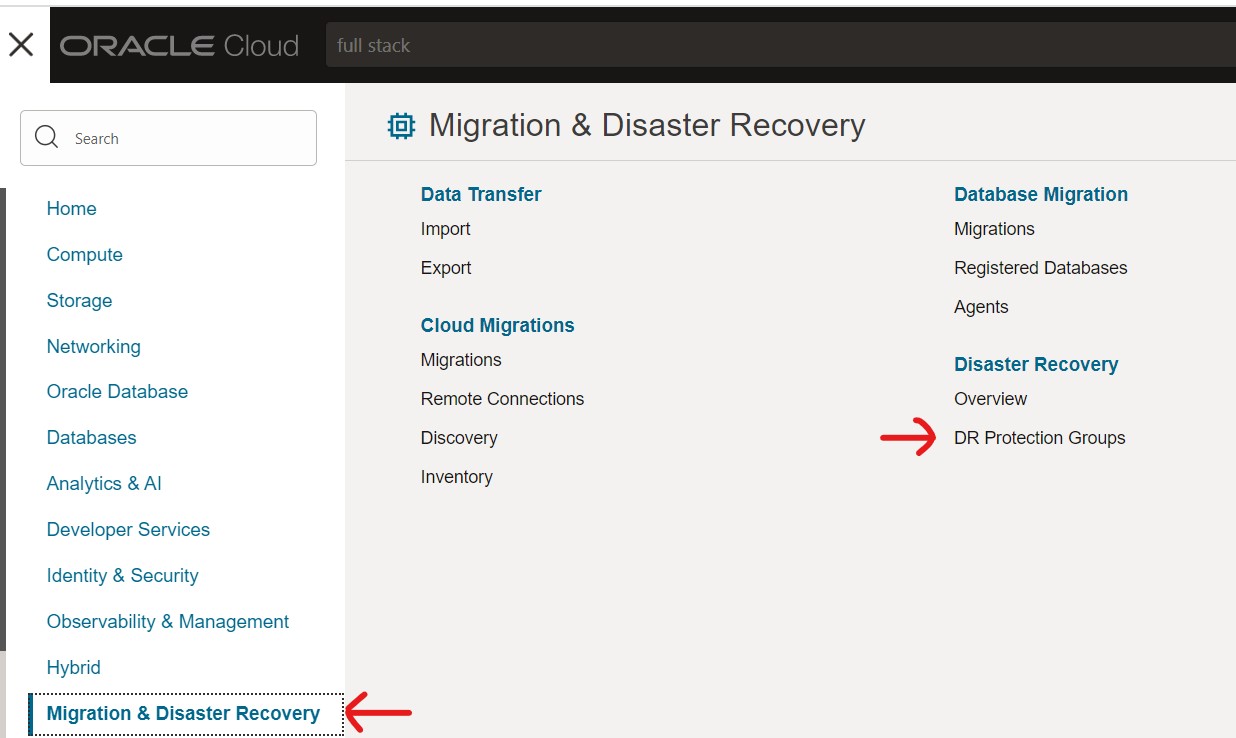Click Import under Data Transfer
This screenshot has height=738, width=1236.
pyautogui.click(x=445, y=228)
